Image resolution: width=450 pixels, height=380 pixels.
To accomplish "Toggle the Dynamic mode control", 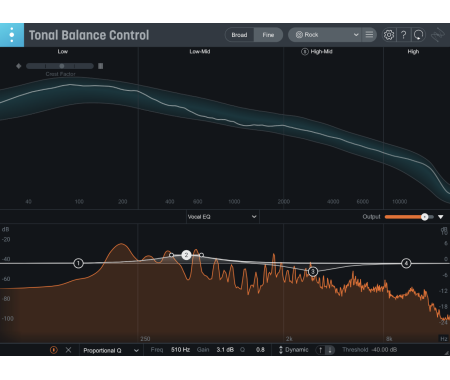I will [293, 350].
